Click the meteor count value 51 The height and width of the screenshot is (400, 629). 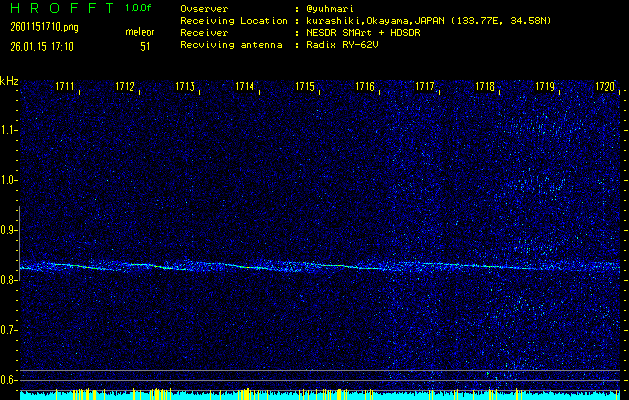click(145, 45)
